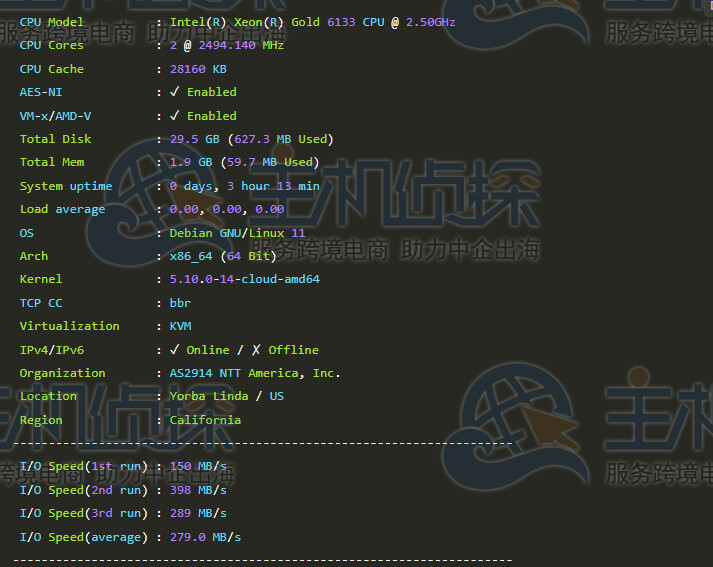Select the CPU Cache value 28160 KB

198,69
